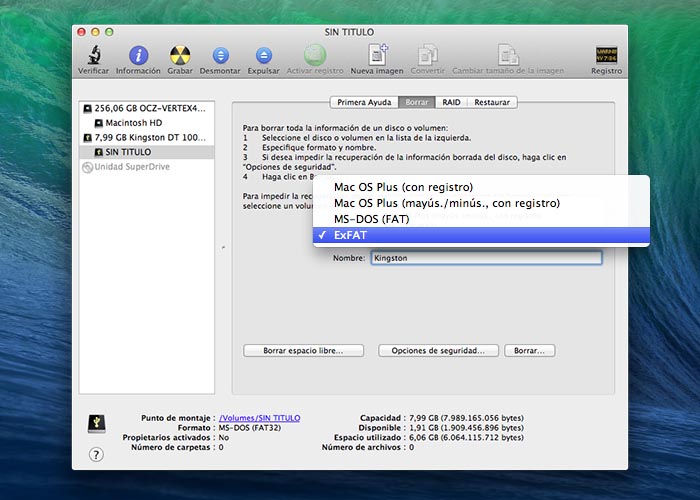Select the Unidad SuperDrive entry
Screen dimensions: 700x500
point(146,167)
